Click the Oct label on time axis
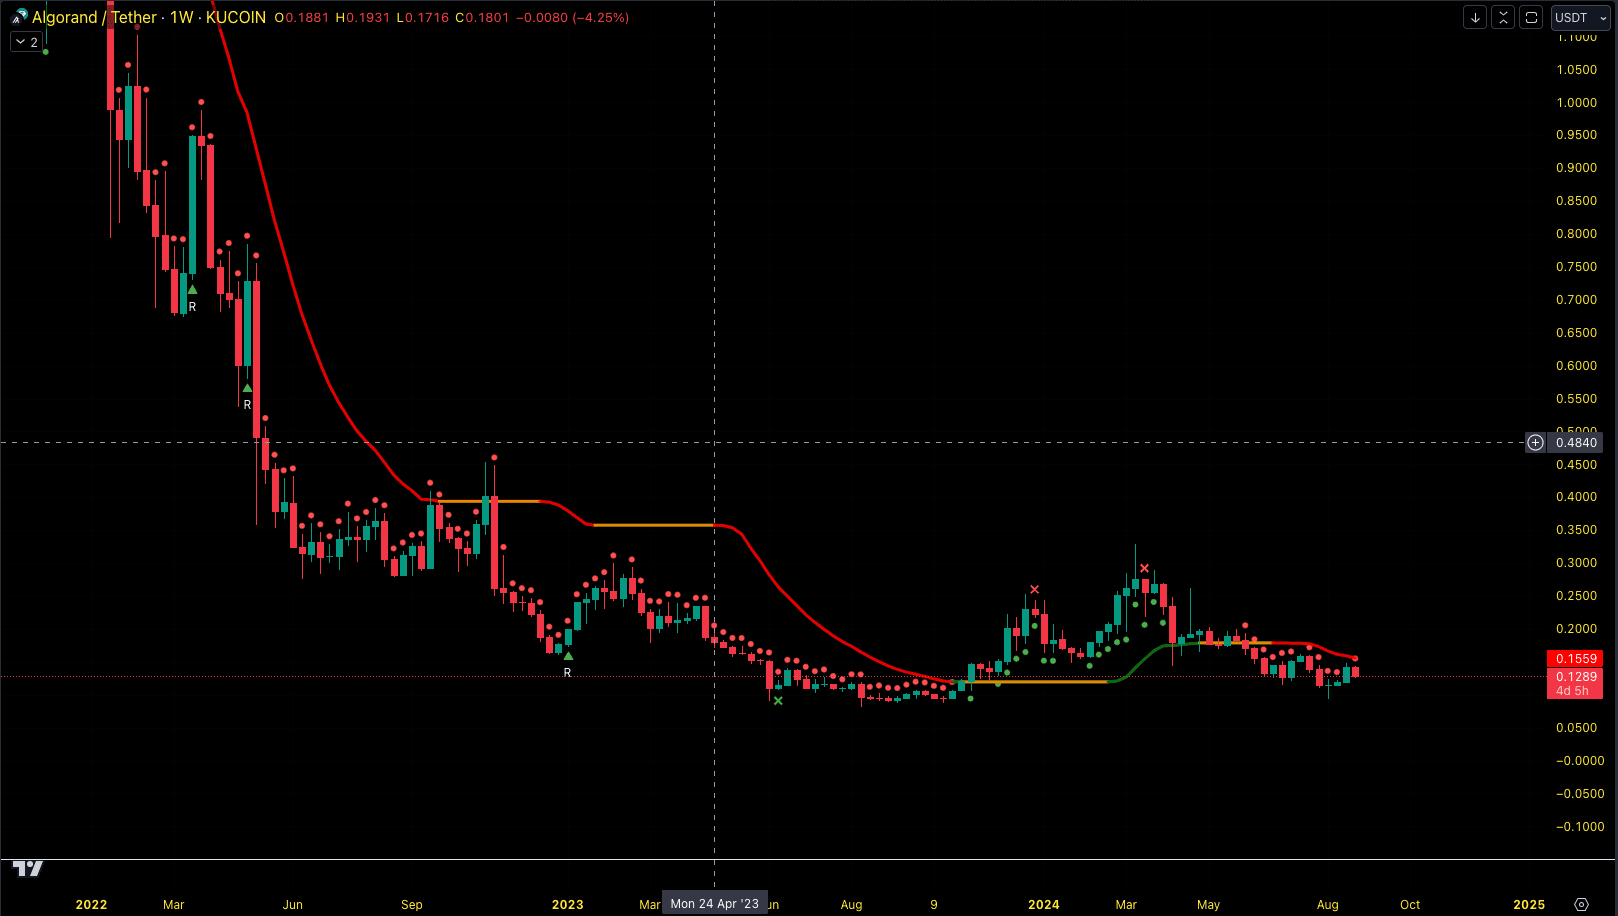This screenshot has width=1618, height=916. (x=1410, y=904)
